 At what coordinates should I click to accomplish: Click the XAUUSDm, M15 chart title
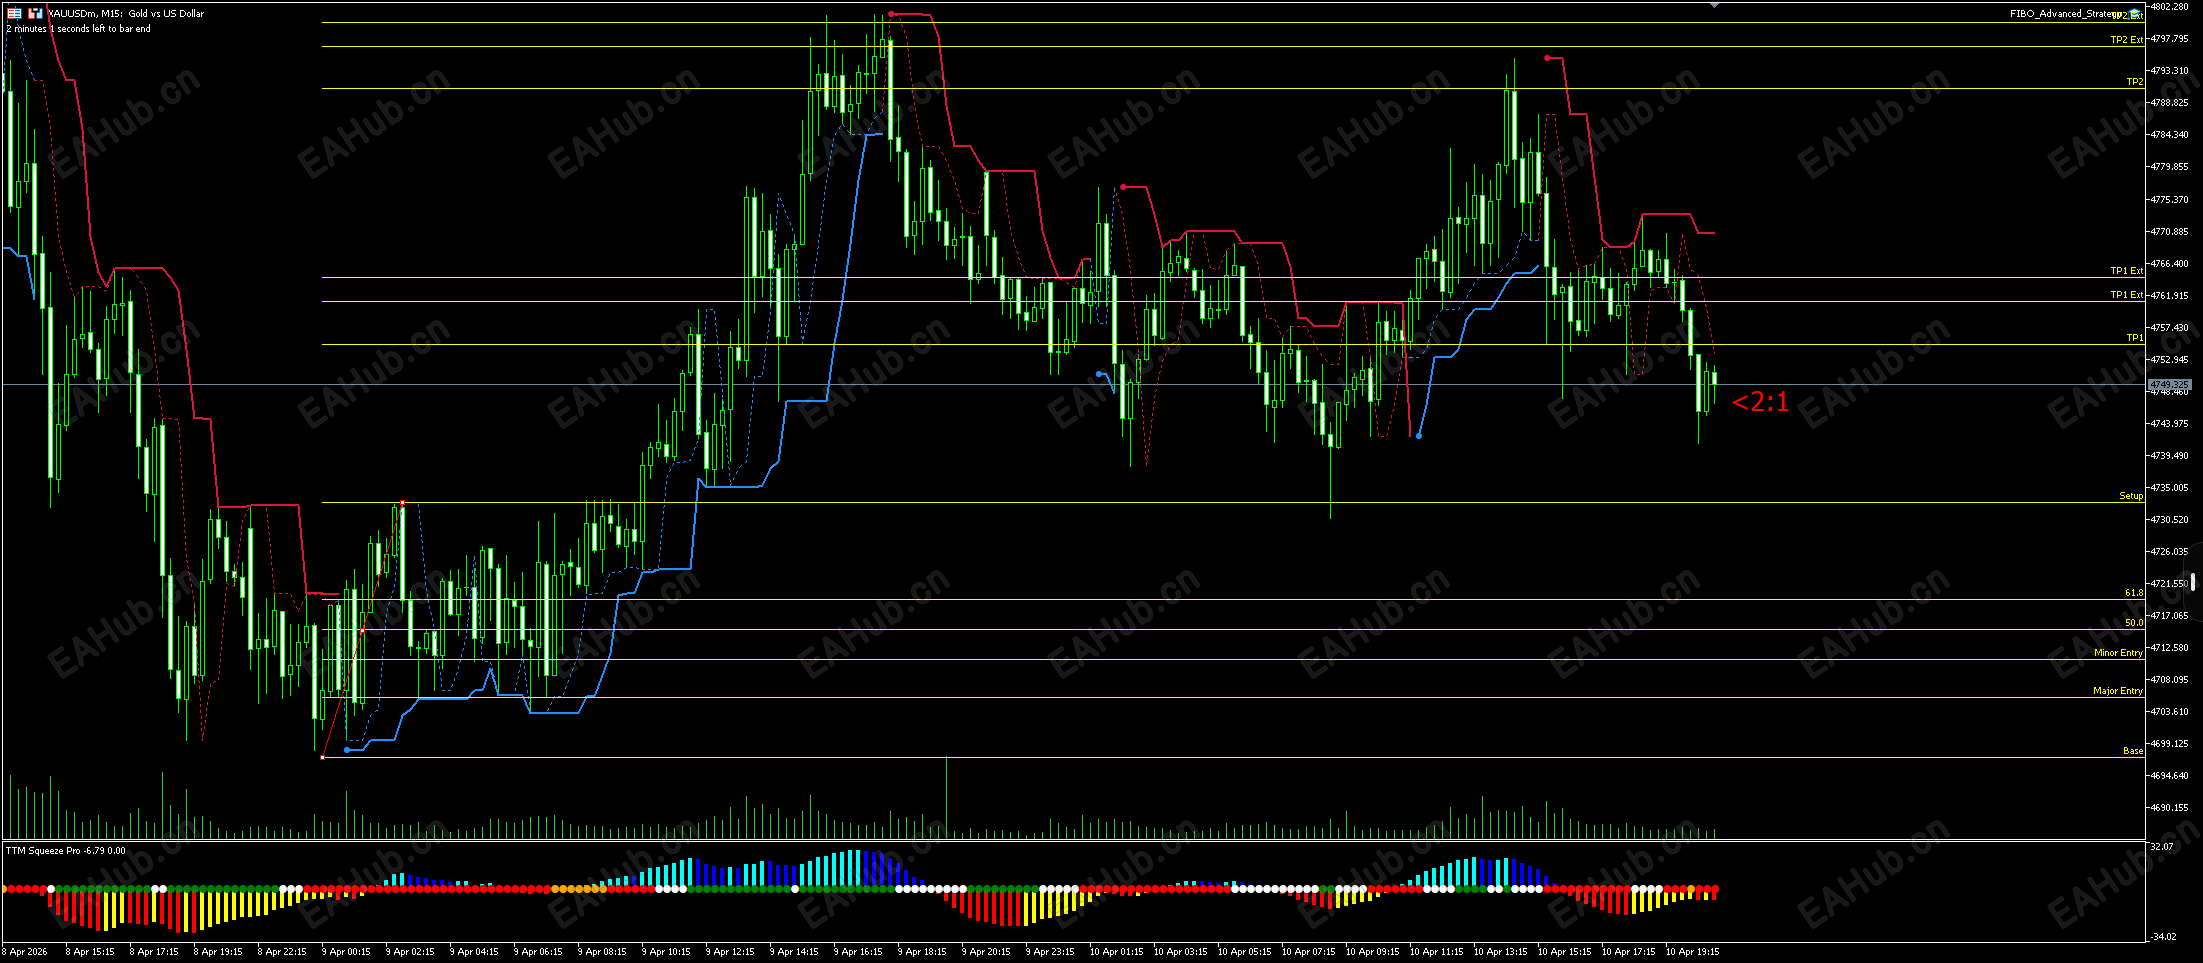point(126,14)
